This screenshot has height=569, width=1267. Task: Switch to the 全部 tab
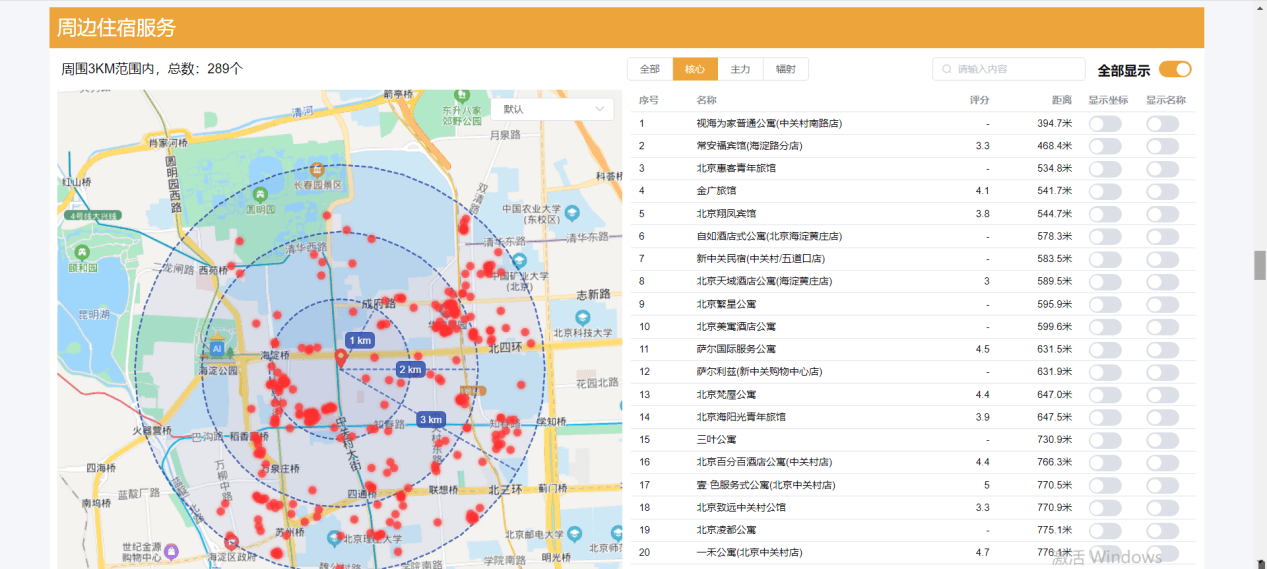pyautogui.click(x=650, y=69)
